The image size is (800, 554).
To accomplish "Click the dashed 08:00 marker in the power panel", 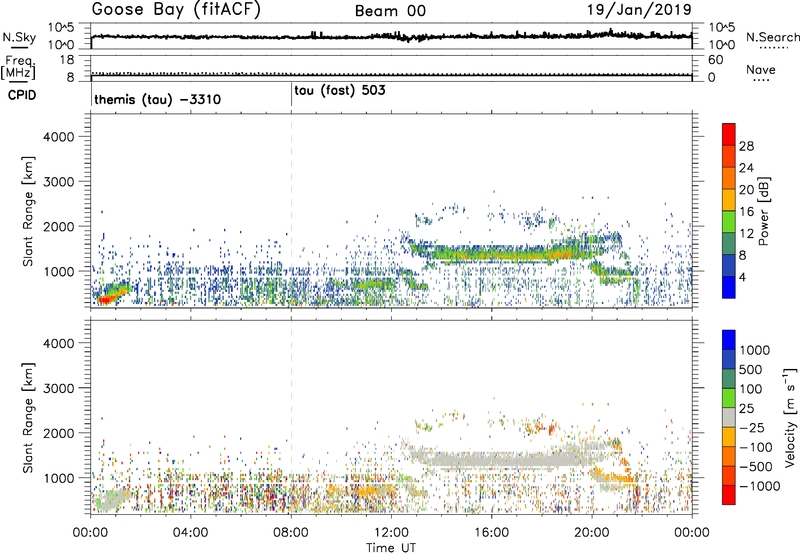I will click(291, 210).
